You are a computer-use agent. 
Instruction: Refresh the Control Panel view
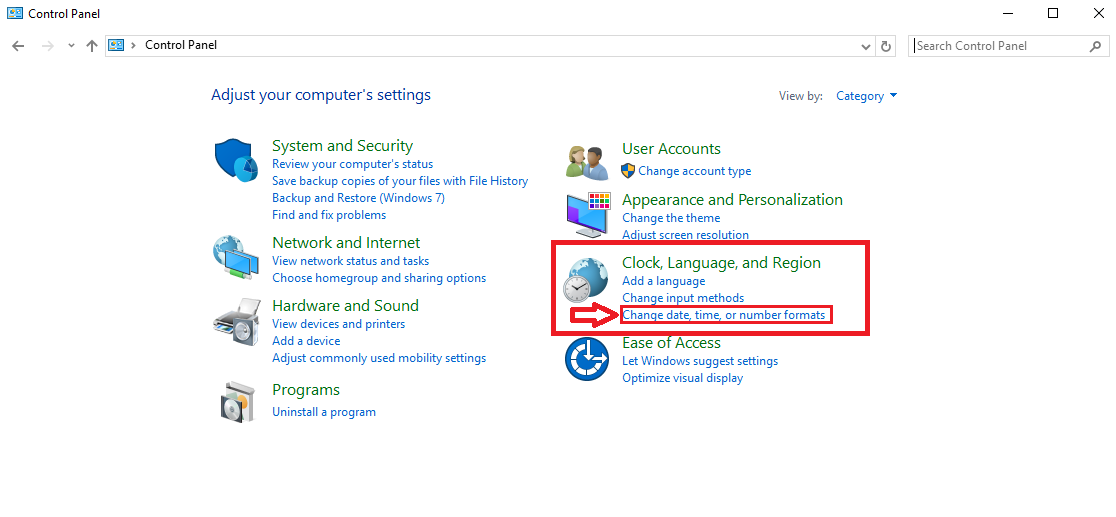point(886,46)
